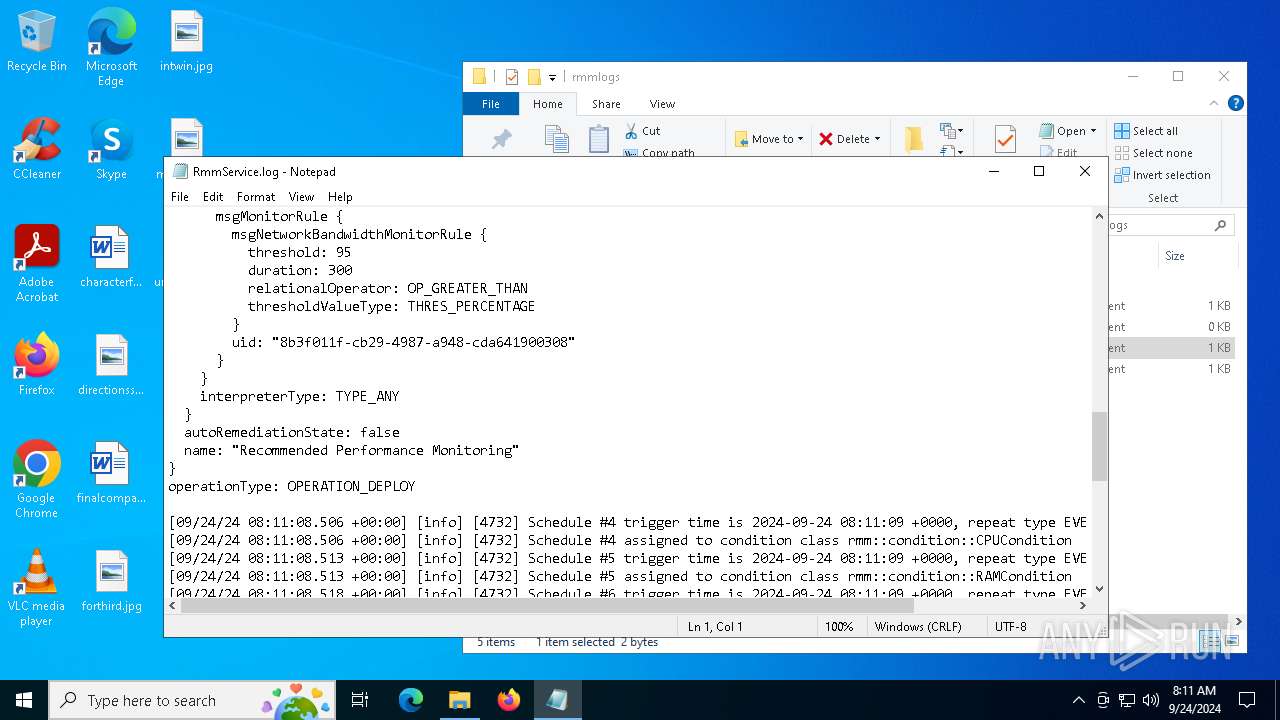Image resolution: width=1280 pixels, height=720 pixels.
Task: Open the Action Center notifications icon
Action: tap(1247, 700)
